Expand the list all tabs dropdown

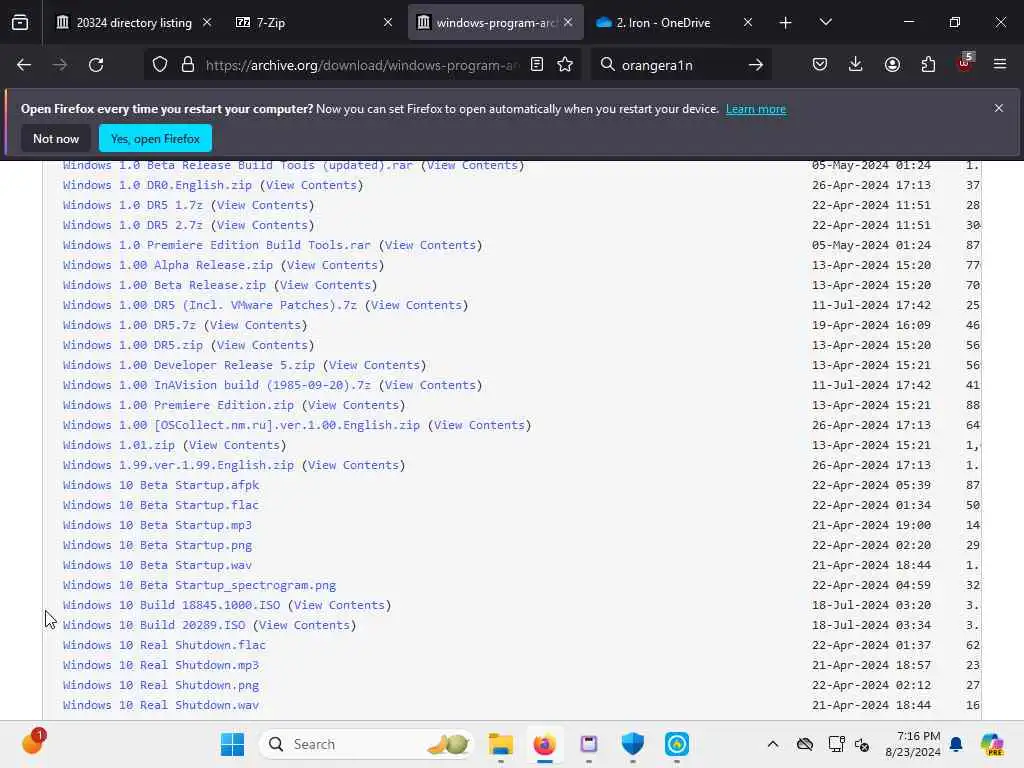(x=825, y=23)
